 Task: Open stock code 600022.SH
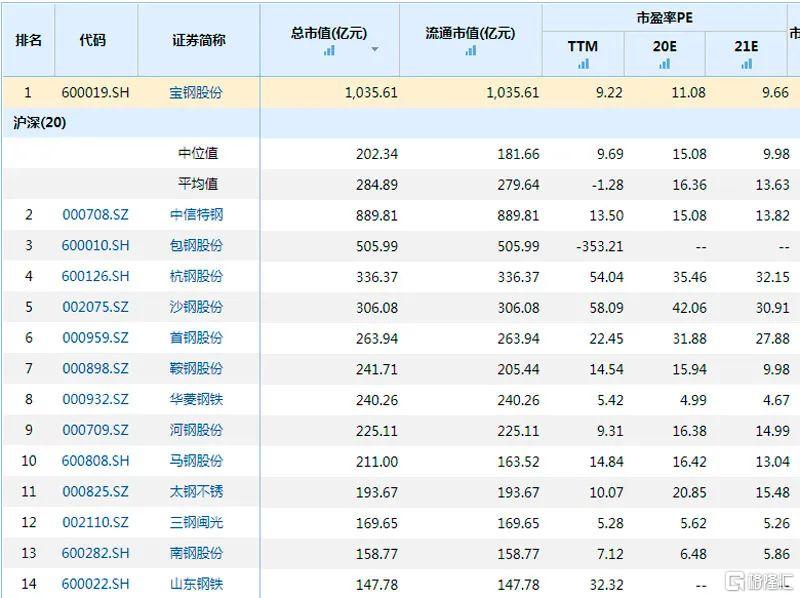click(95, 584)
